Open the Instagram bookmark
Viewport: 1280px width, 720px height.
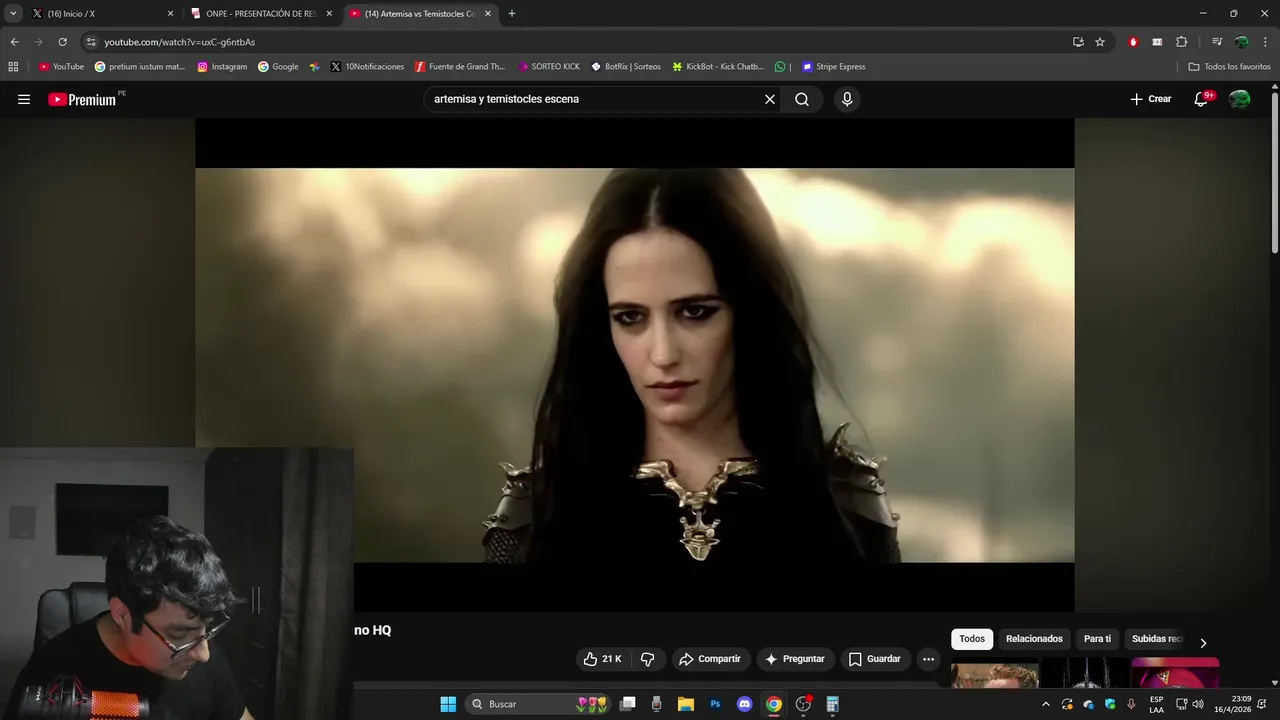pos(222,67)
